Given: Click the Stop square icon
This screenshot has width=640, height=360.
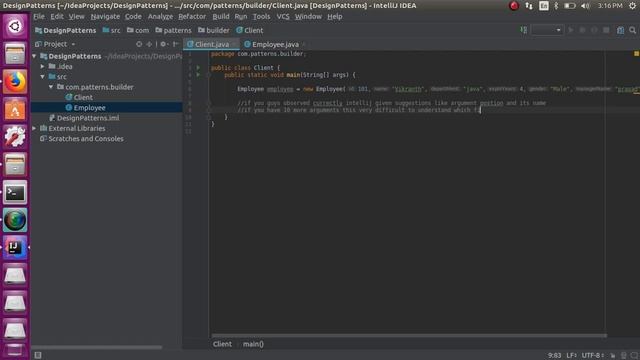Looking at the screenshot, I should pos(606,30).
